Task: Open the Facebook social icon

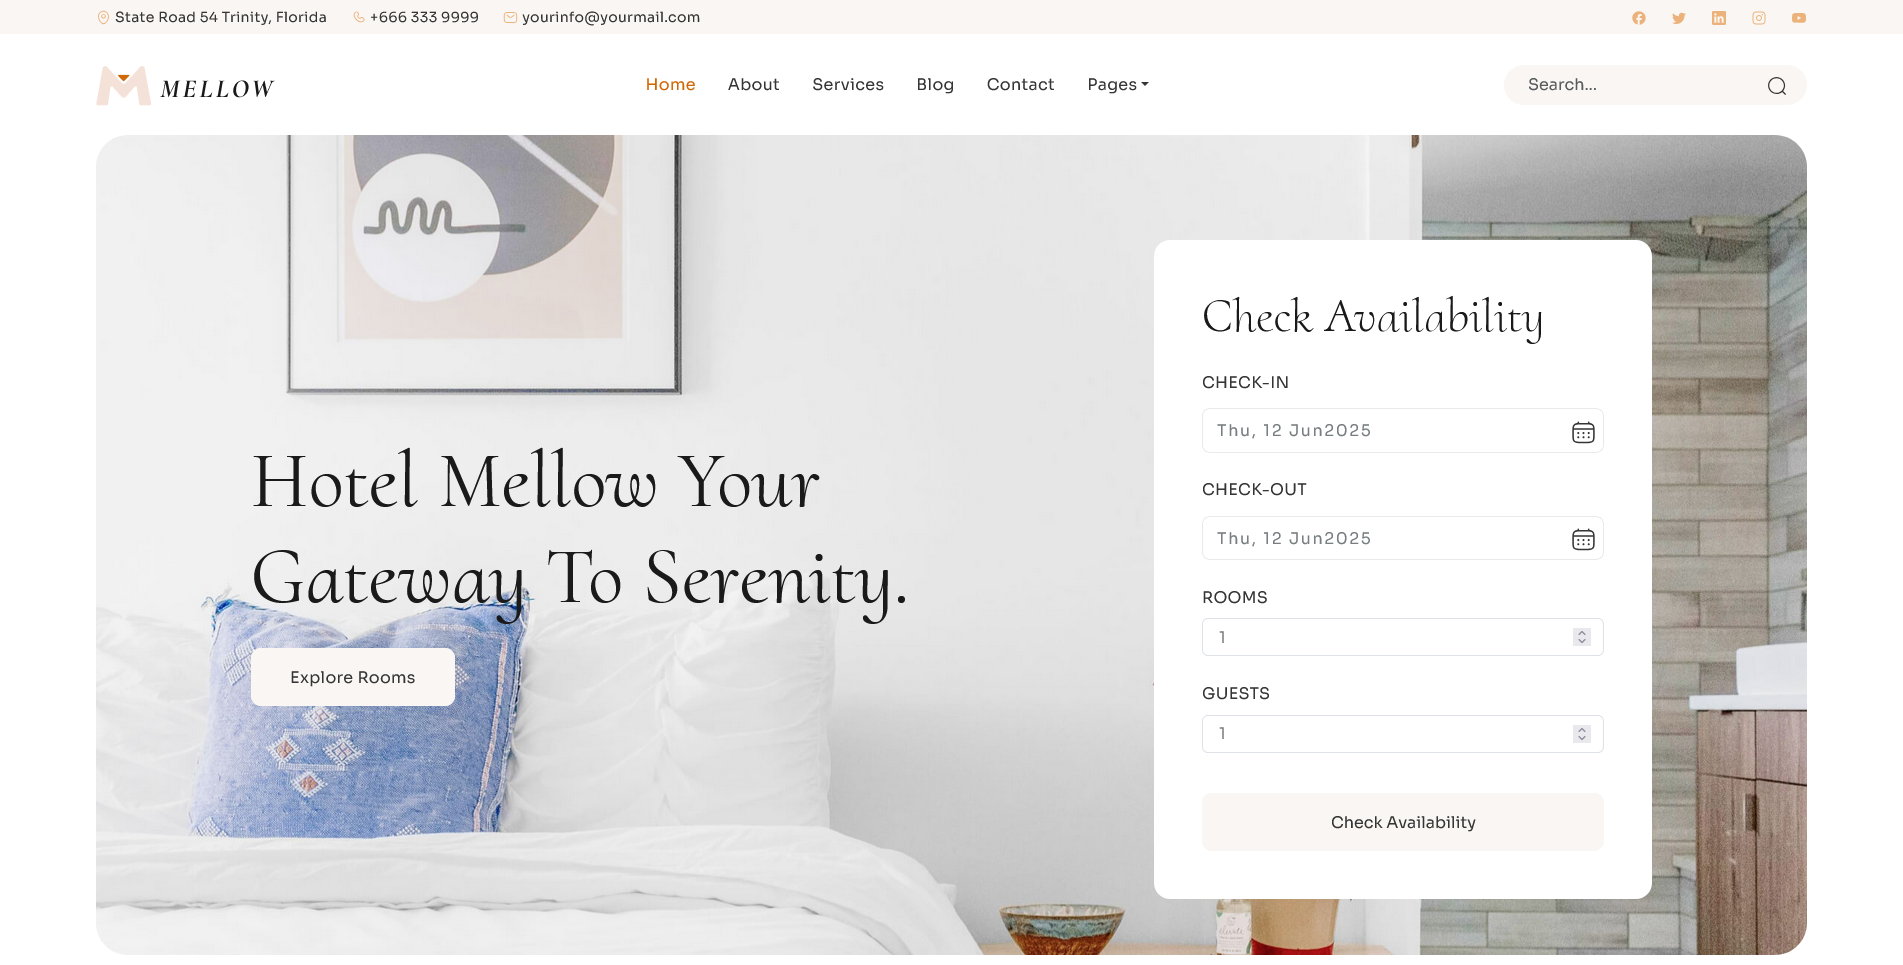Action: (x=1638, y=18)
